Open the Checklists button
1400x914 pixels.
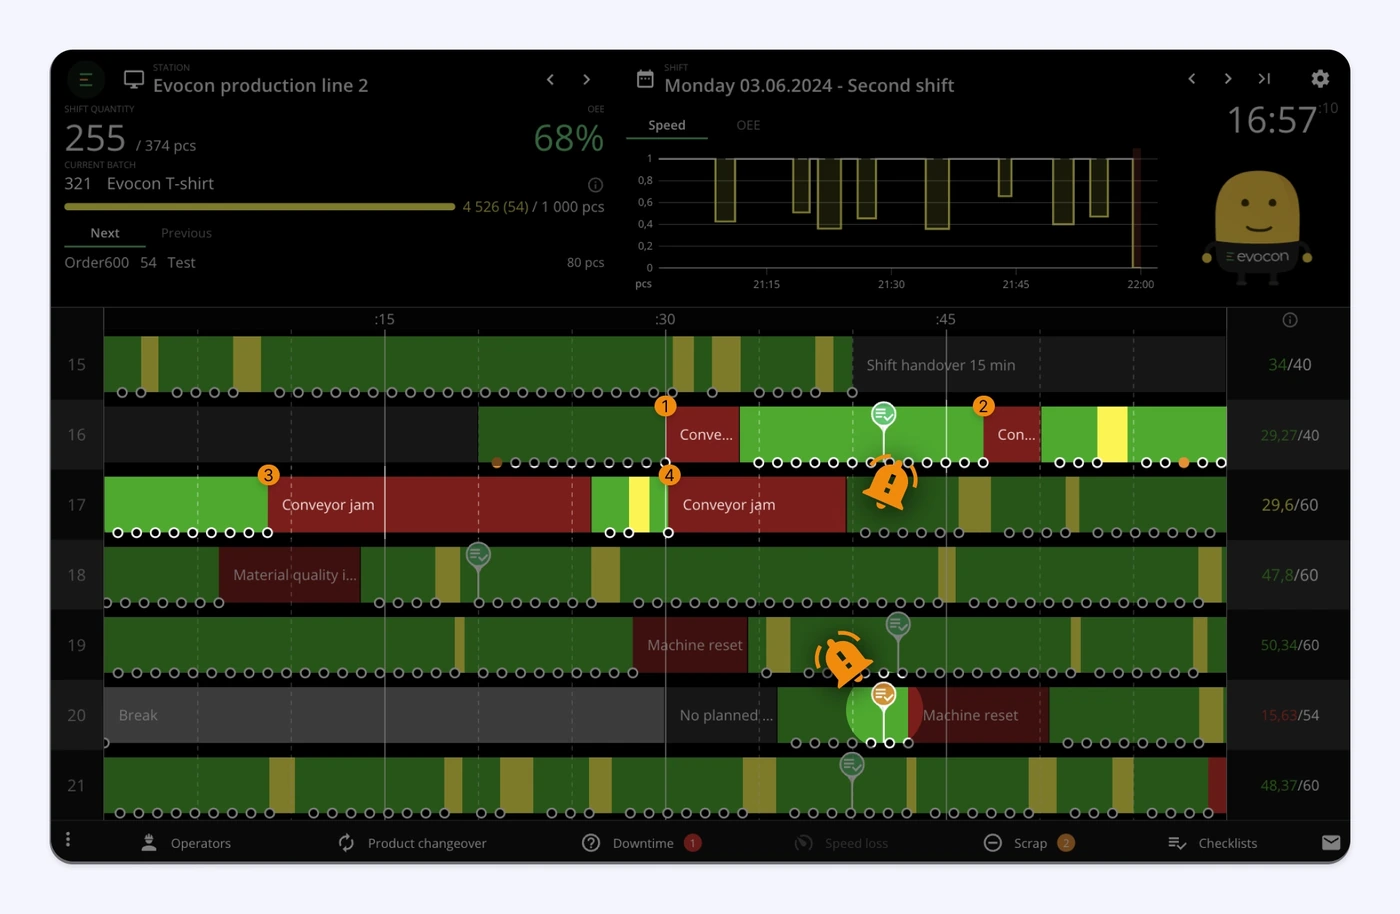(1213, 843)
